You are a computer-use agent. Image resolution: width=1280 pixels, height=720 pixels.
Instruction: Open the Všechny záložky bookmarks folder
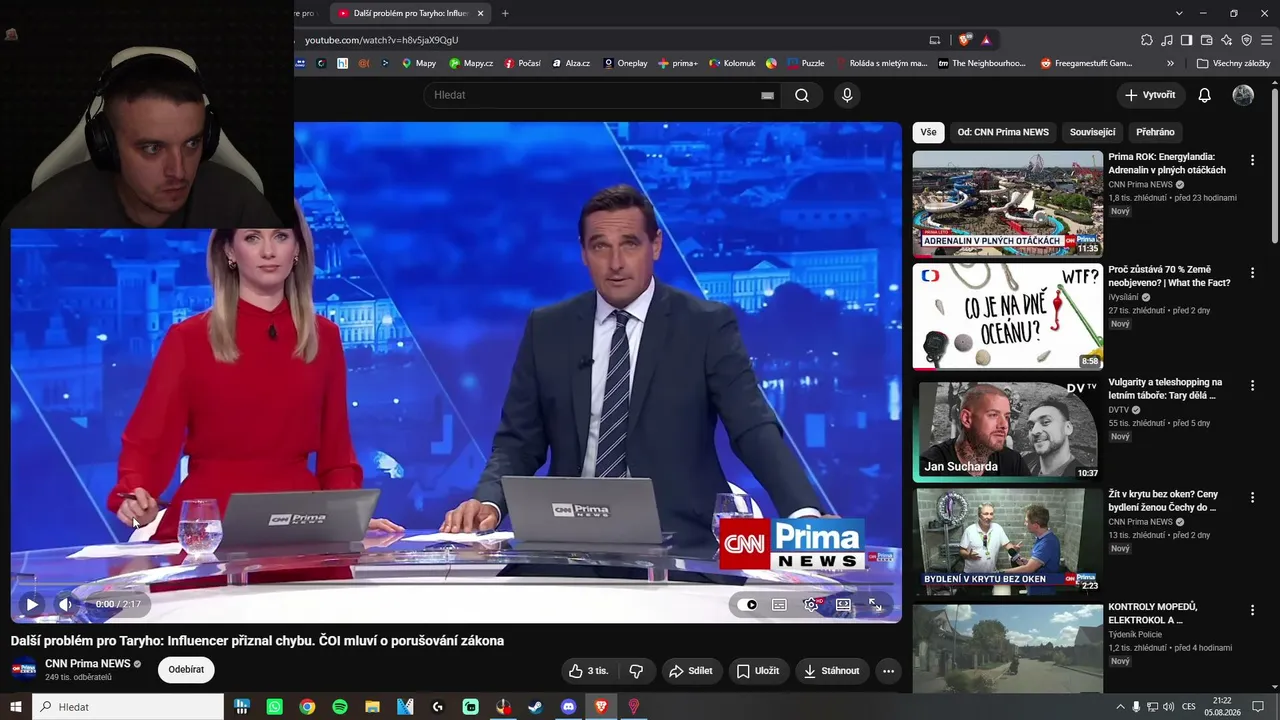(x=1233, y=63)
